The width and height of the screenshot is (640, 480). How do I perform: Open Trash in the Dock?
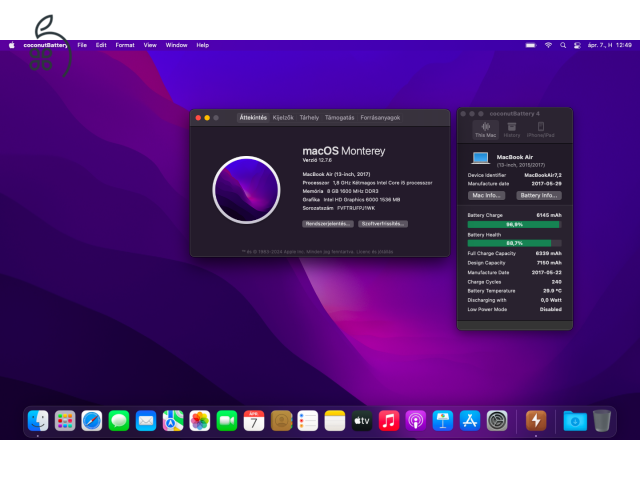[602, 421]
